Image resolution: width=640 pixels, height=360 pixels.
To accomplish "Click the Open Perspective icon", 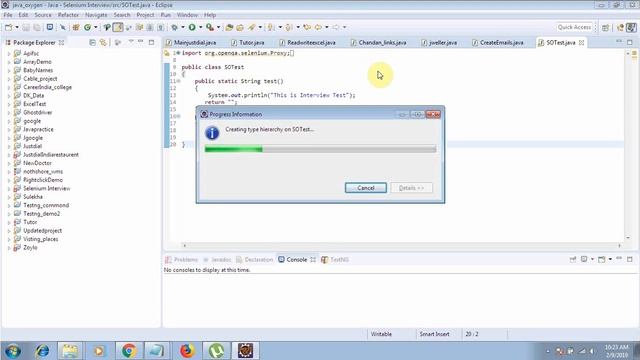I will tap(605, 27).
